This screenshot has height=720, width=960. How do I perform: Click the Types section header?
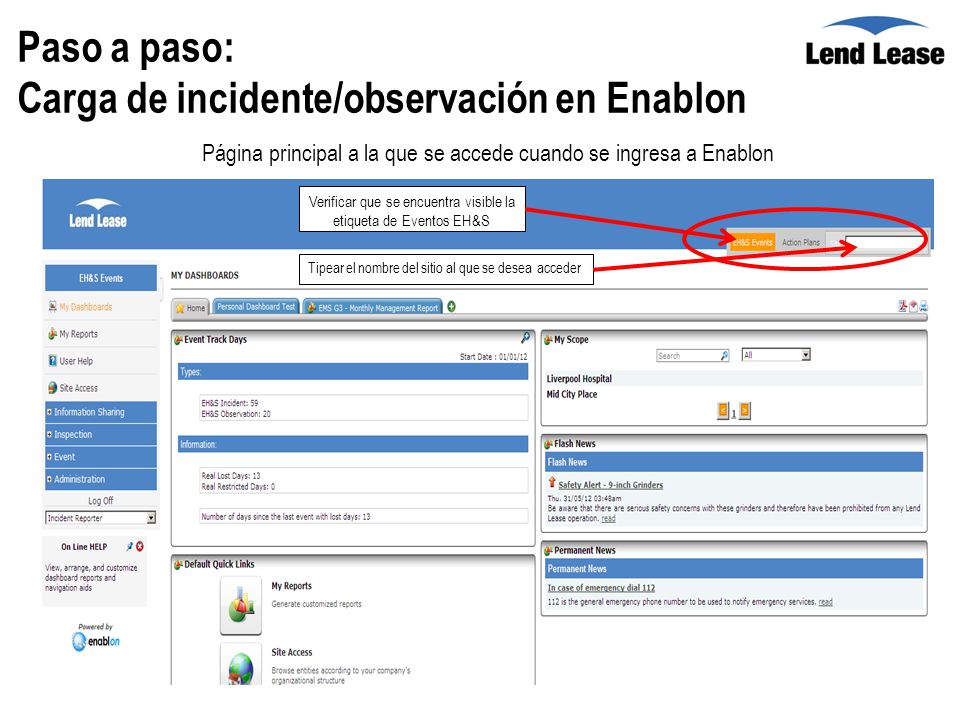point(353,372)
